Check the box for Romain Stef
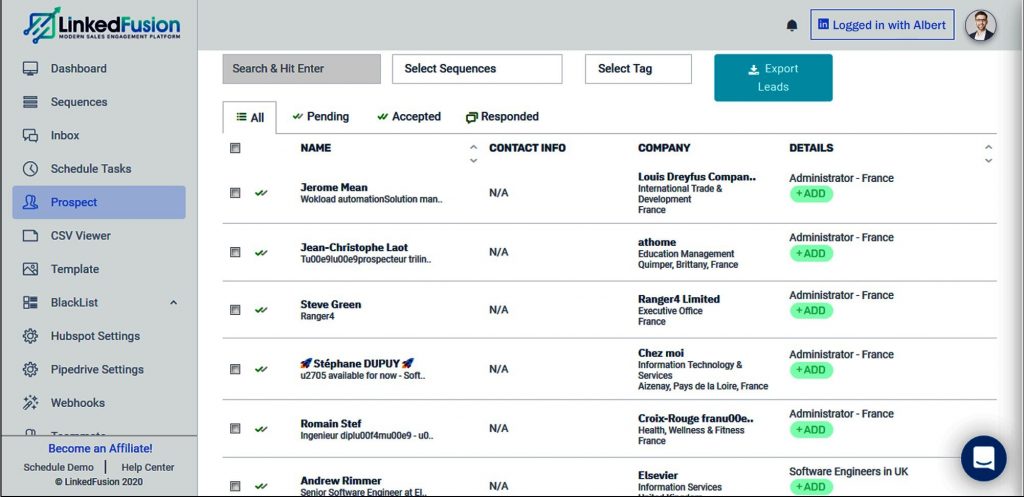Image resolution: width=1024 pixels, height=497 pixels. pos(235,428)
